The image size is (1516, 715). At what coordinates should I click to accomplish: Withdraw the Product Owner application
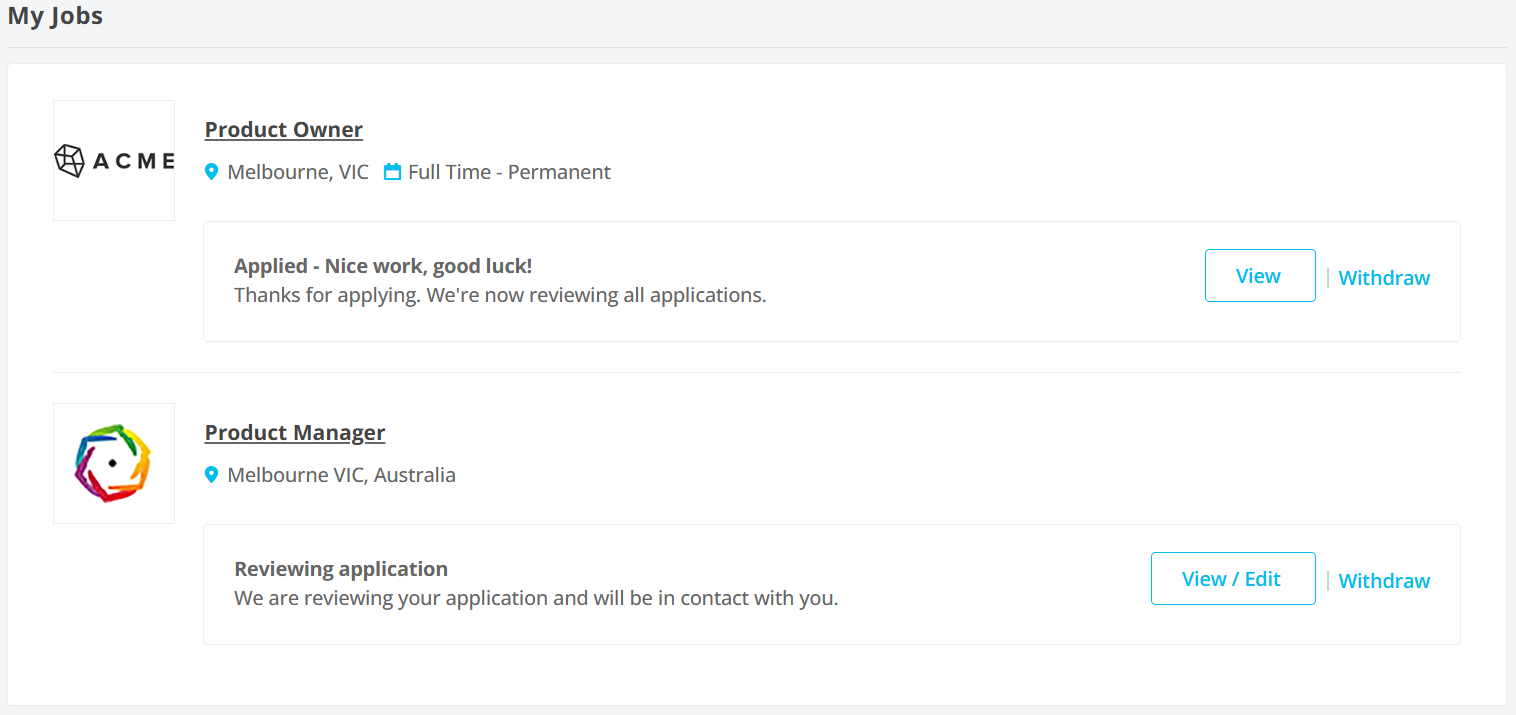tap(1384, 277)
